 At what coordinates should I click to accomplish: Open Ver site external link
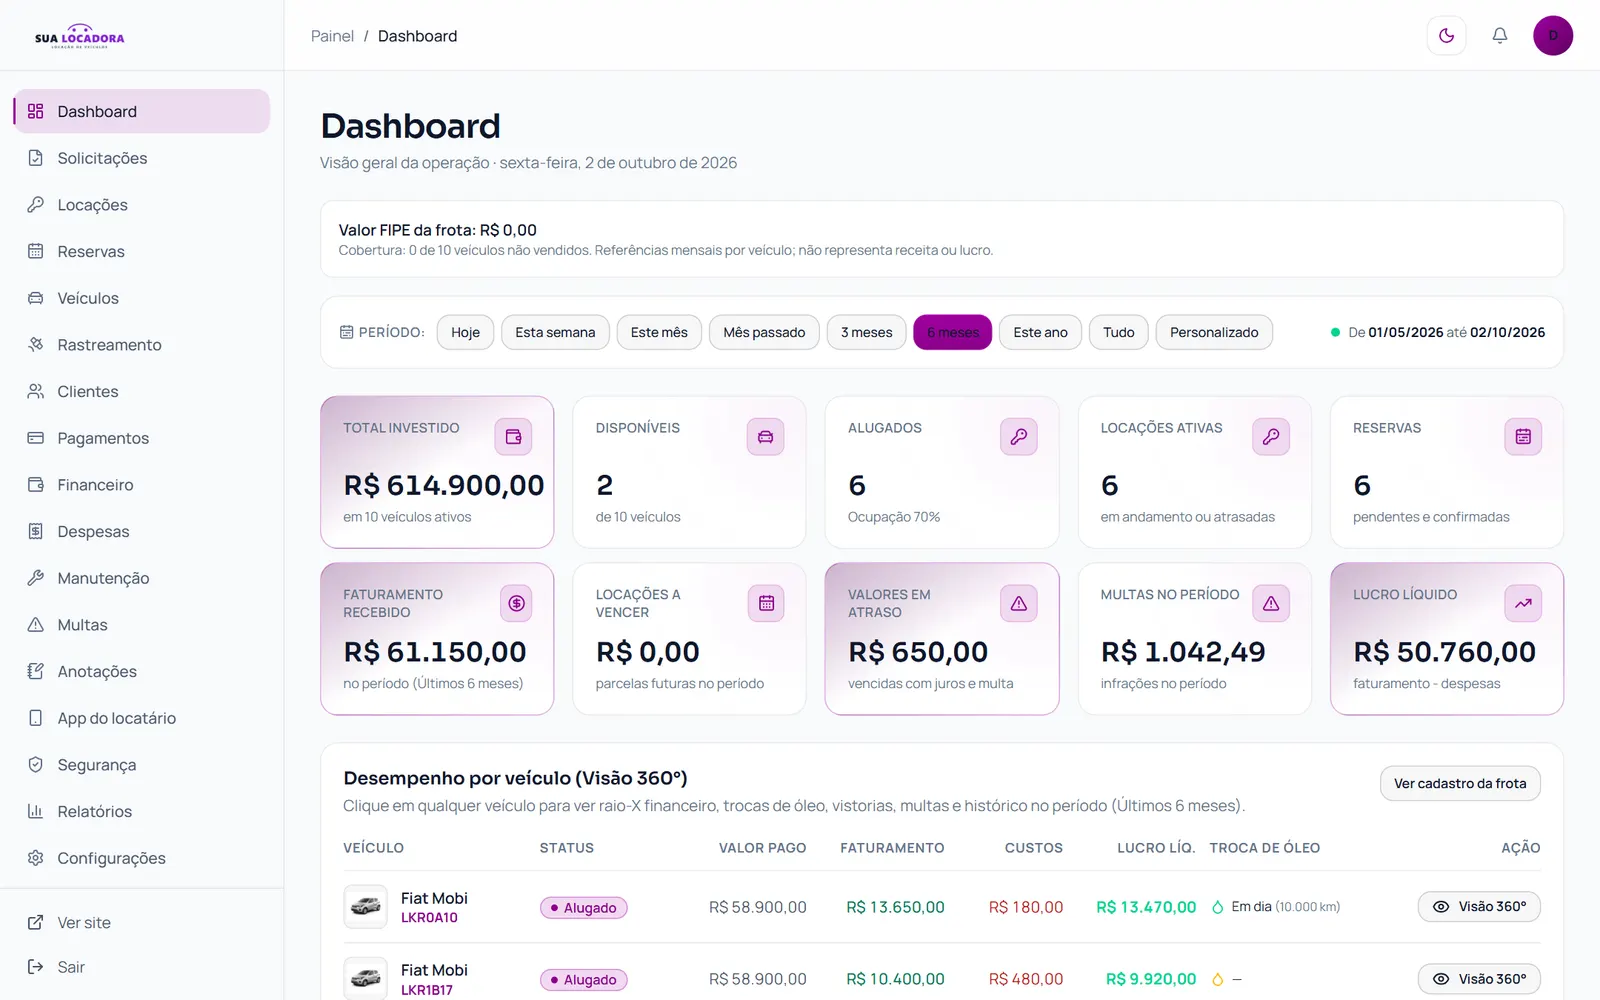tap(141, 923)
